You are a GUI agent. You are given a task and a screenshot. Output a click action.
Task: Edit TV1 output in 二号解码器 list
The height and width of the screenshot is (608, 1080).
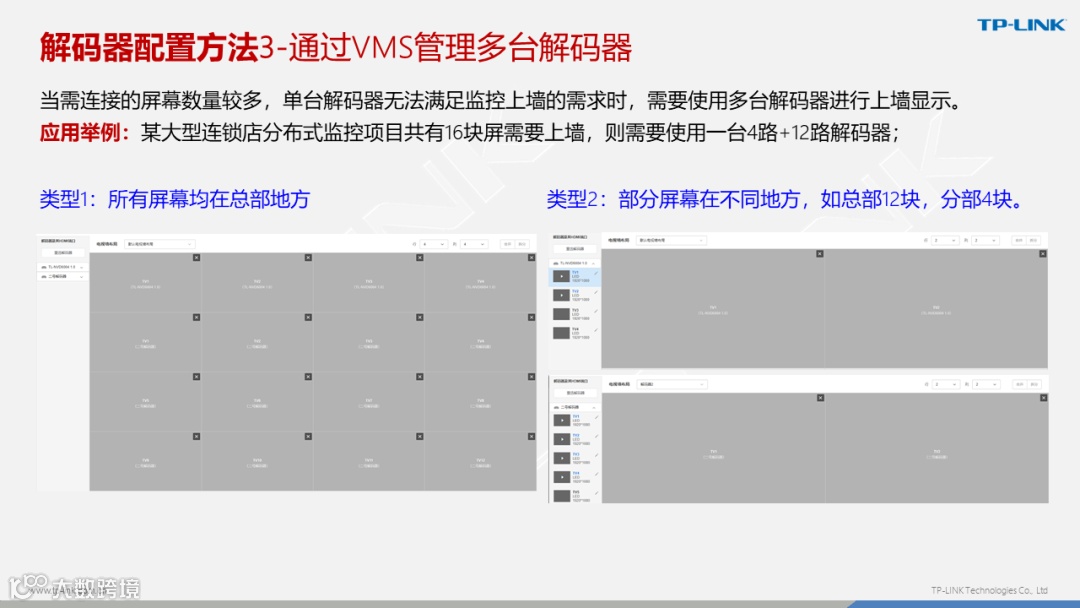596,417
